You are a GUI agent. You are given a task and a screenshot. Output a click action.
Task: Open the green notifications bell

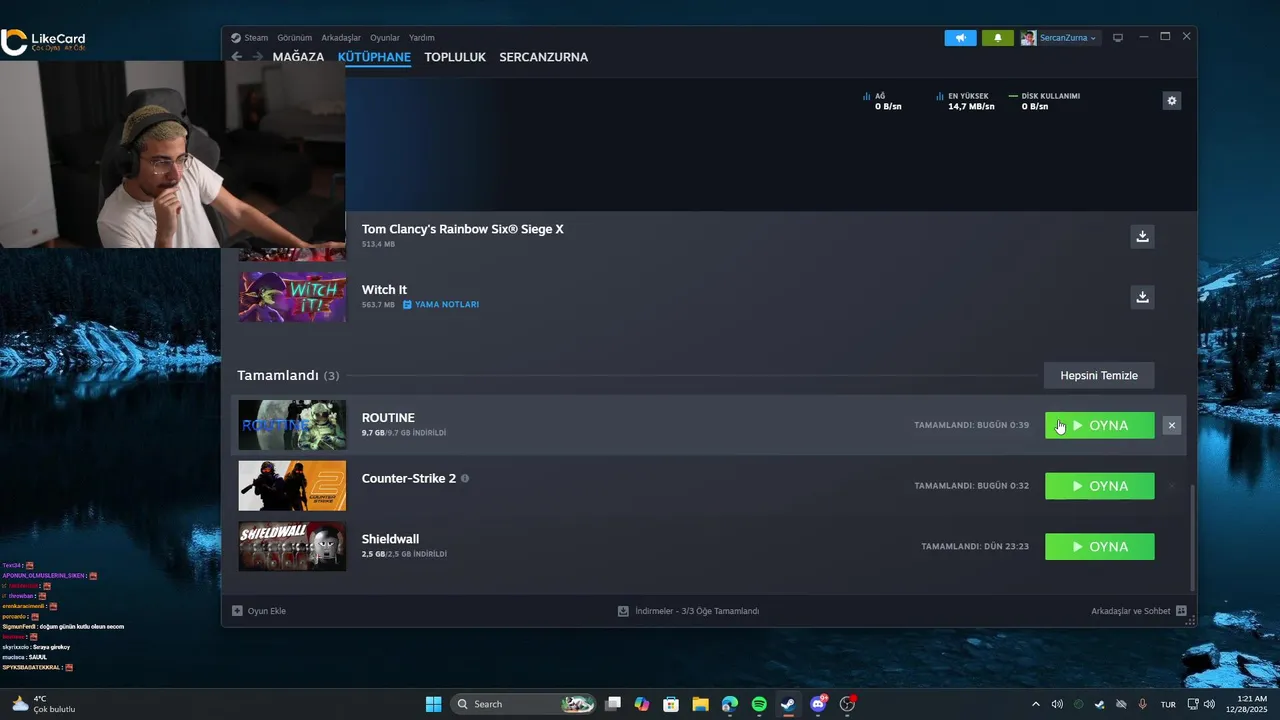[997, 38]
